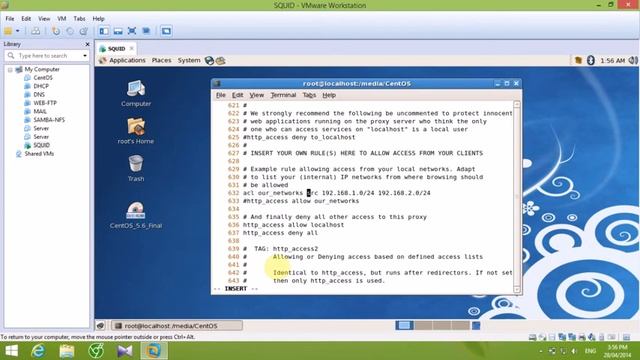Image resolution: width=640 pixels, height=360 pixels.
Task: Switch to the second workspace
Action: pyautogui.click(x=423, y=325)
